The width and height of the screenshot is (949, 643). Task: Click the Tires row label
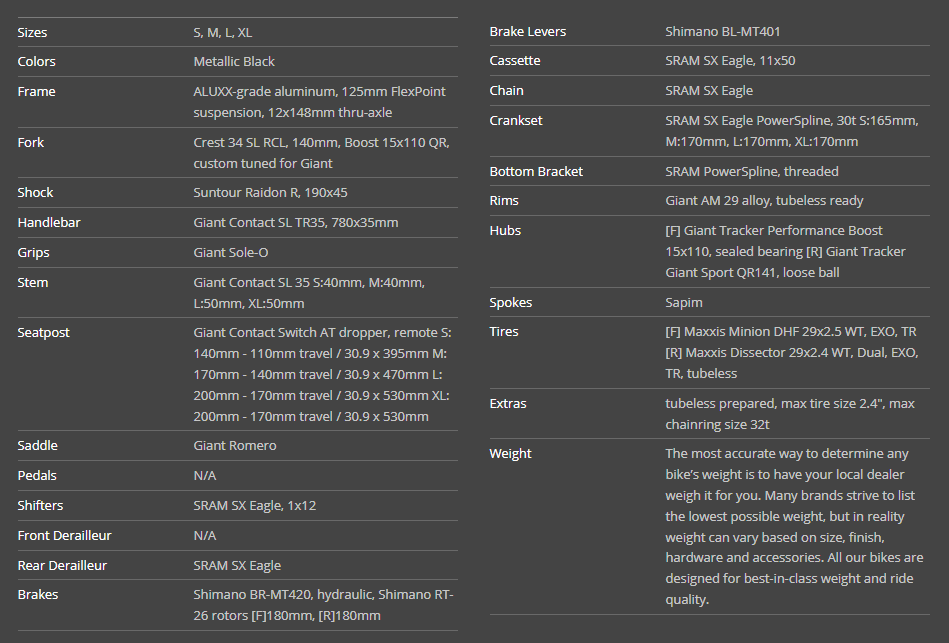pyautogui.click(x=504, y=332)
